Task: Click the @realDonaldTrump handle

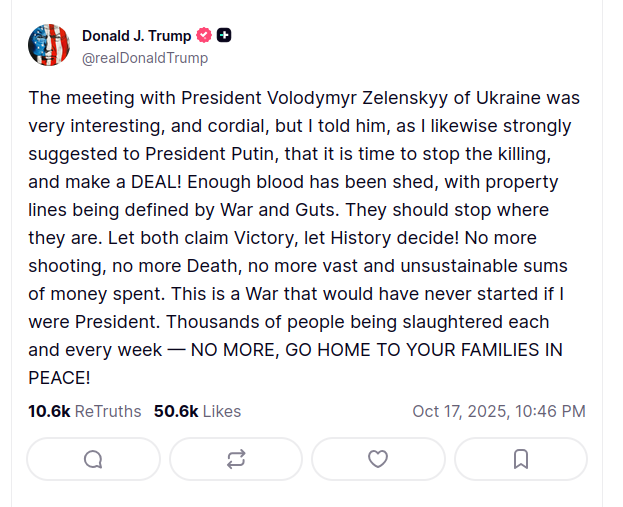Action: tap(145, 58)
